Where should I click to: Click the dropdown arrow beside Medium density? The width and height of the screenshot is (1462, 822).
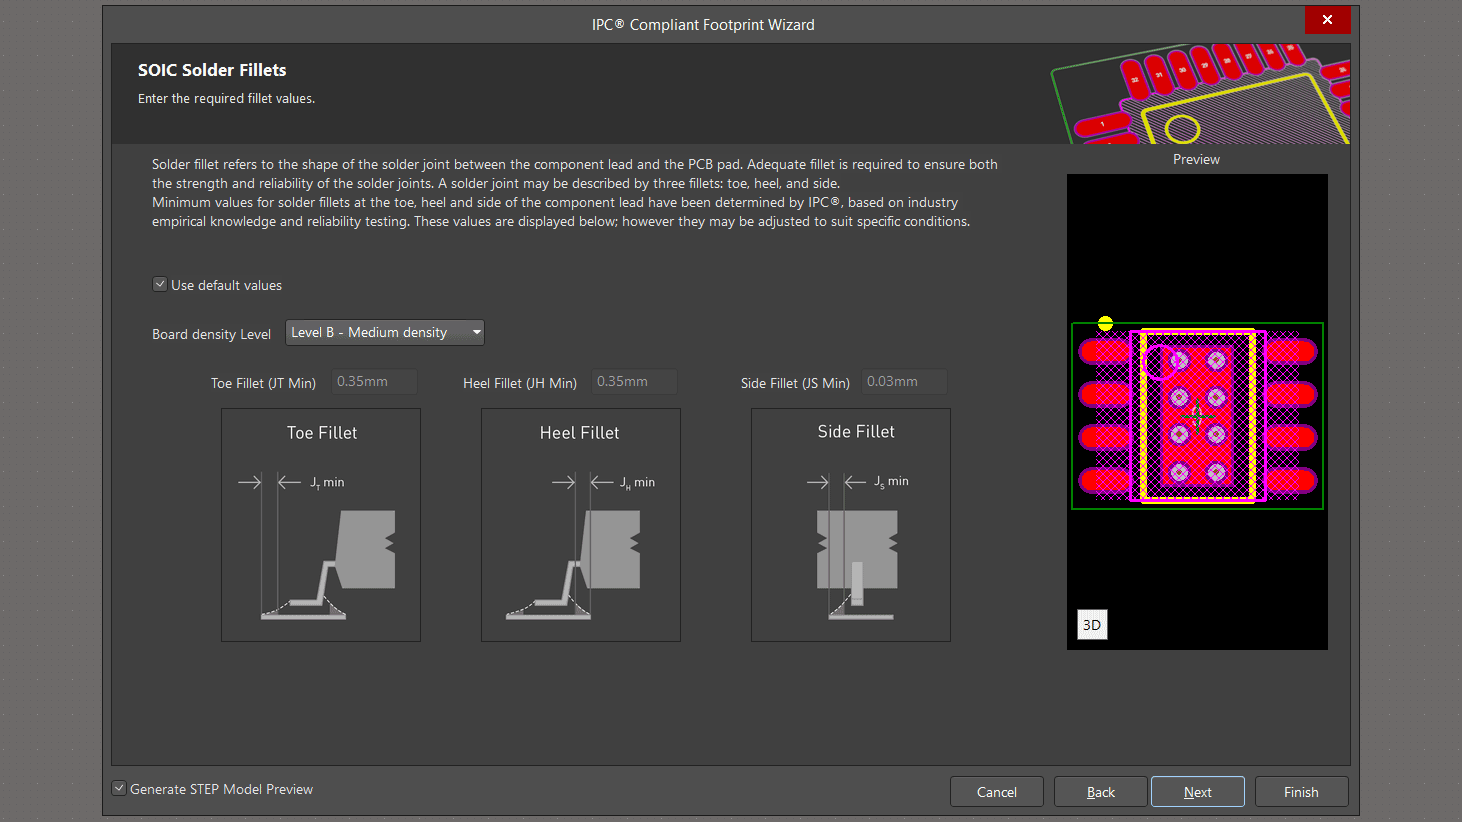tap(476, 333)
